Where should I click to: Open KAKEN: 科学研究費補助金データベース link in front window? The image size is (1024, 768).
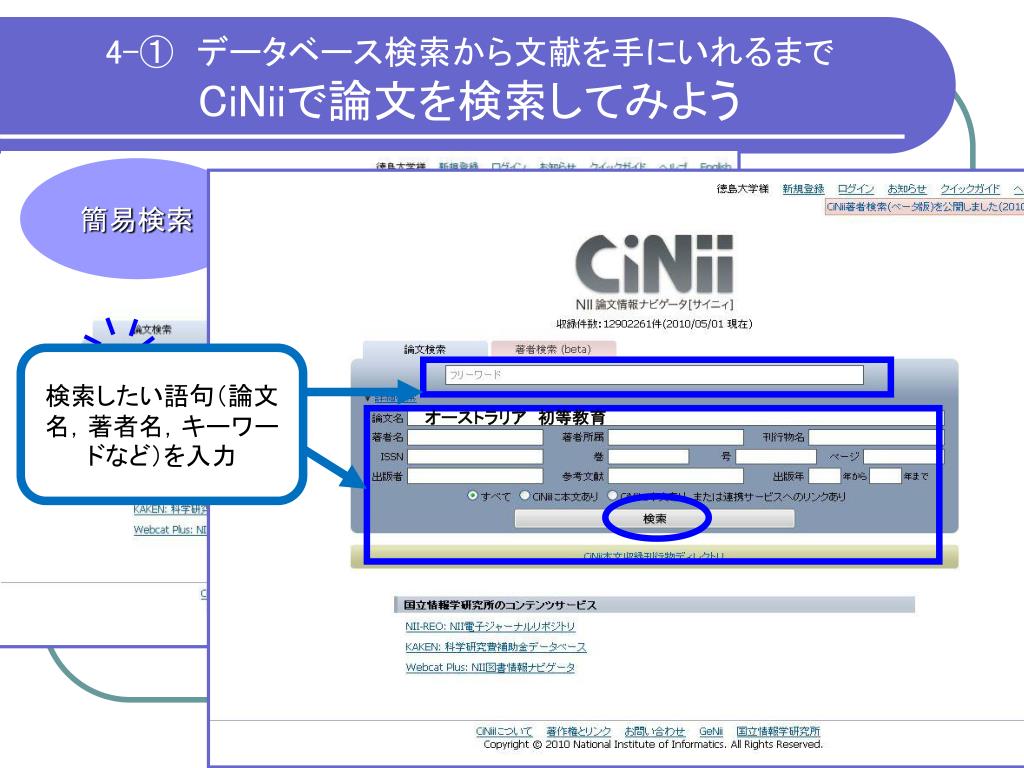[496, 647]
